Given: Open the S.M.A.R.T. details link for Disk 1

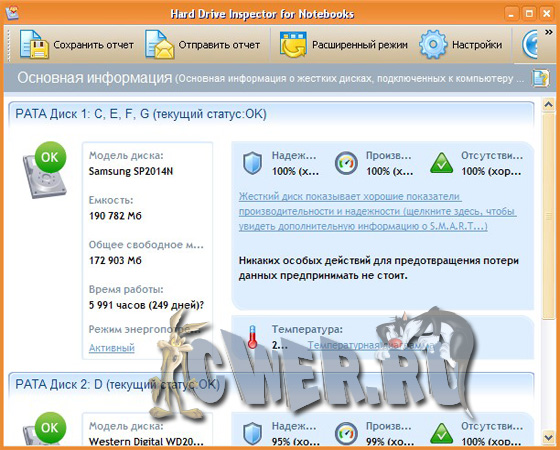Looking at the screenshot, I should coord(377,211).
